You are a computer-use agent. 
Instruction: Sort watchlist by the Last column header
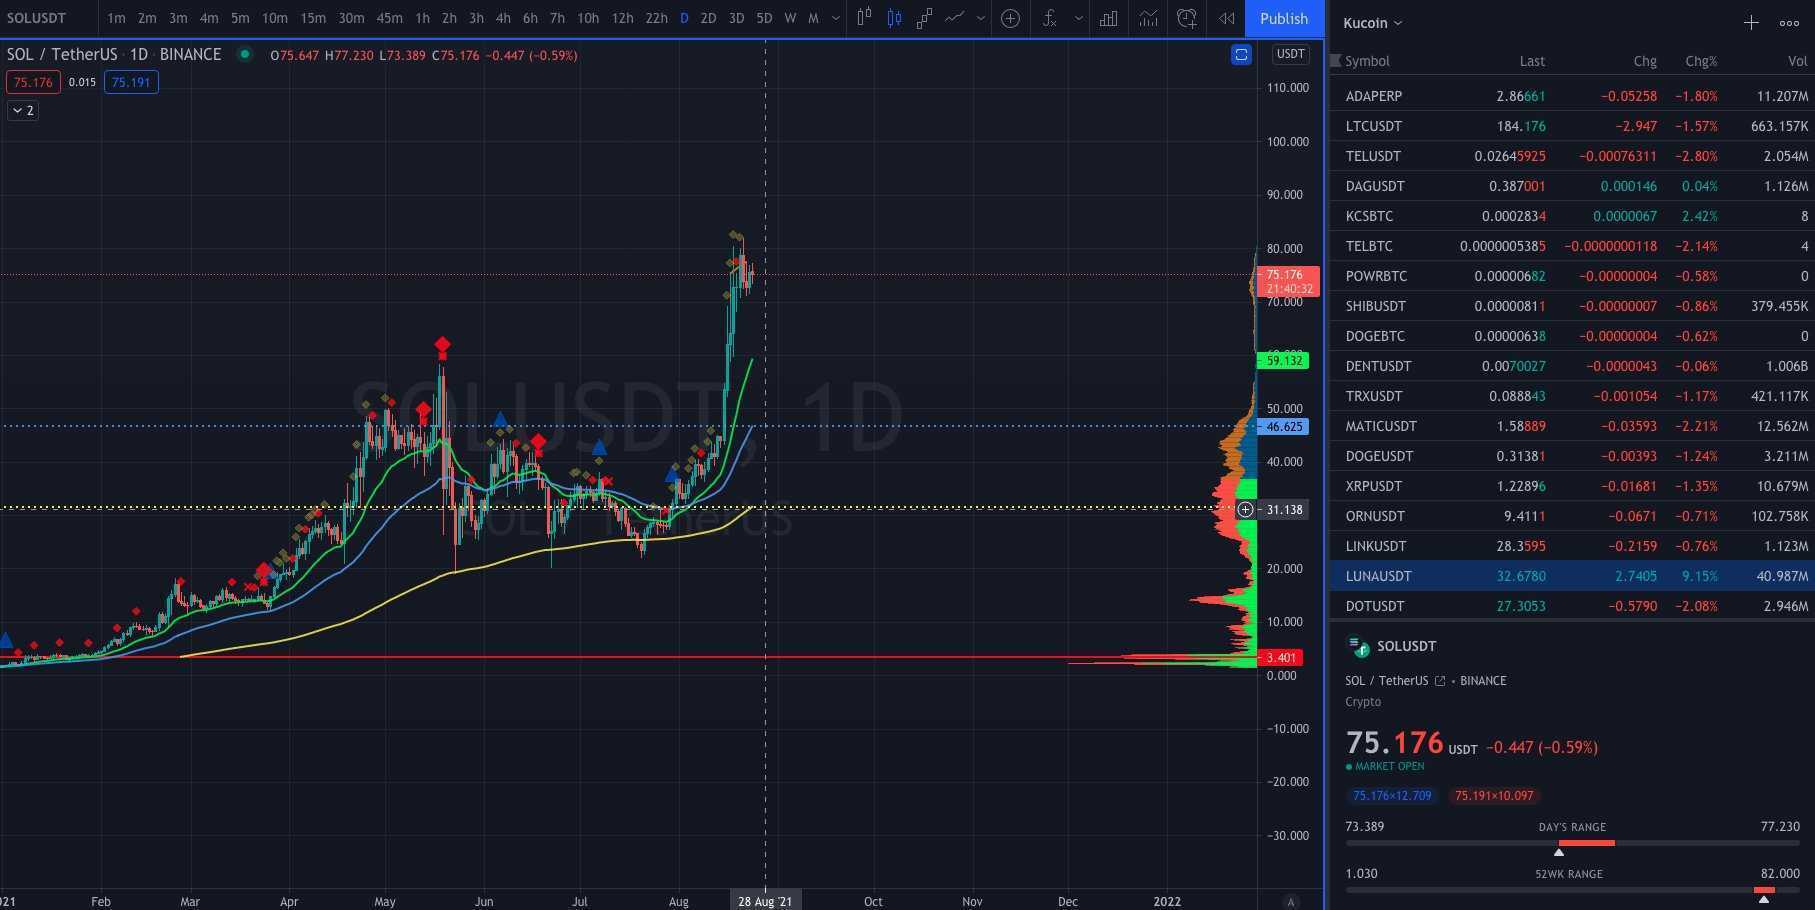click(x=1532, y=61)
